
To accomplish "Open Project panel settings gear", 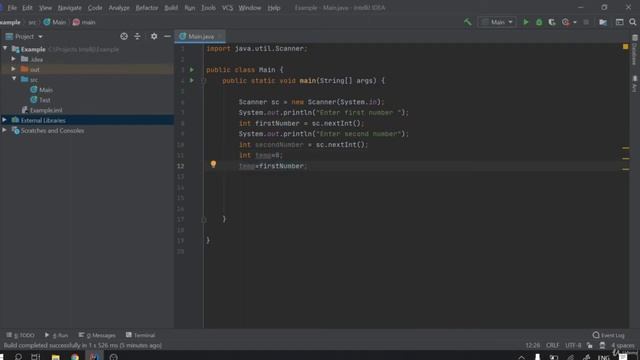I will click(154, 36).
